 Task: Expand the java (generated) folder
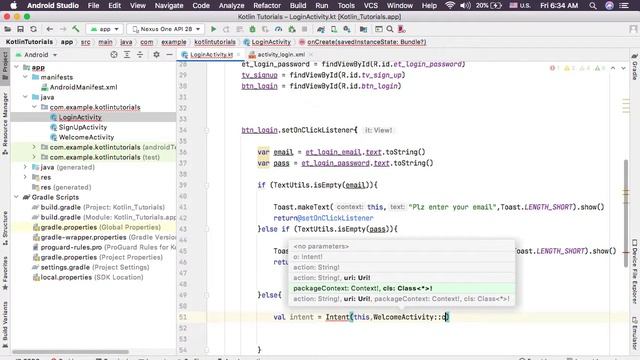[25, 167]
